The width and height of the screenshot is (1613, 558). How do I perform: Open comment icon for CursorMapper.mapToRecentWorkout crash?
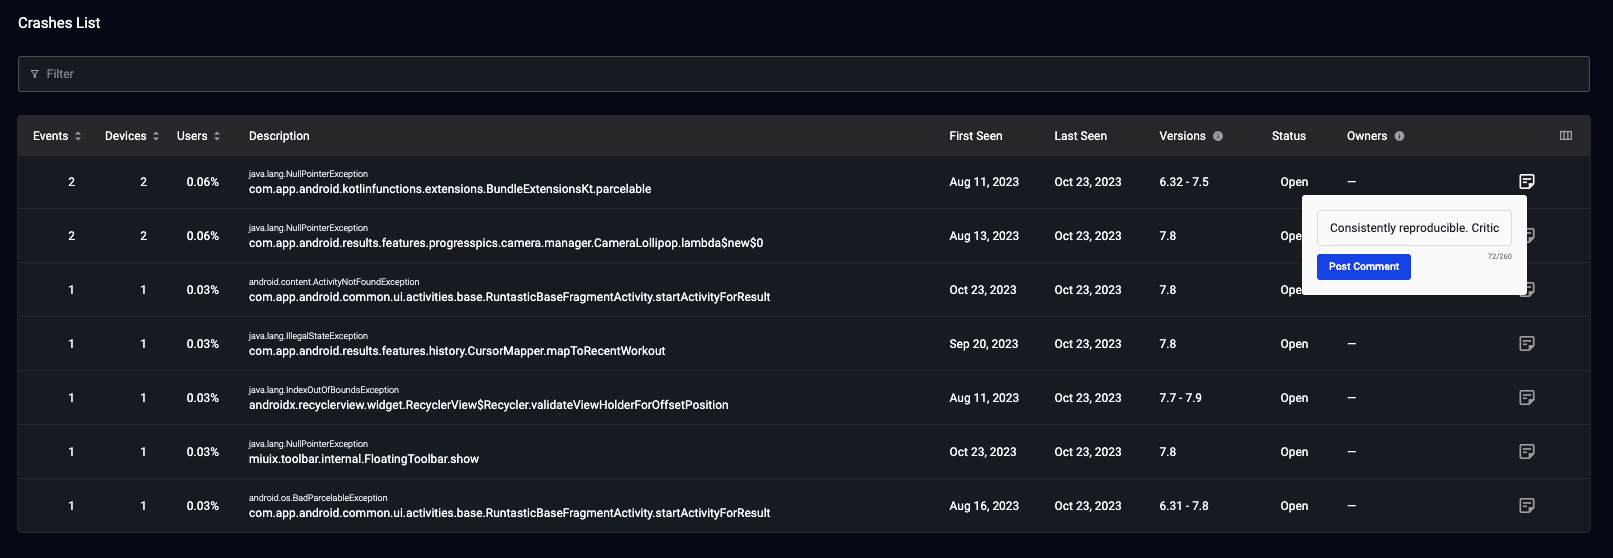[1527, 344]
